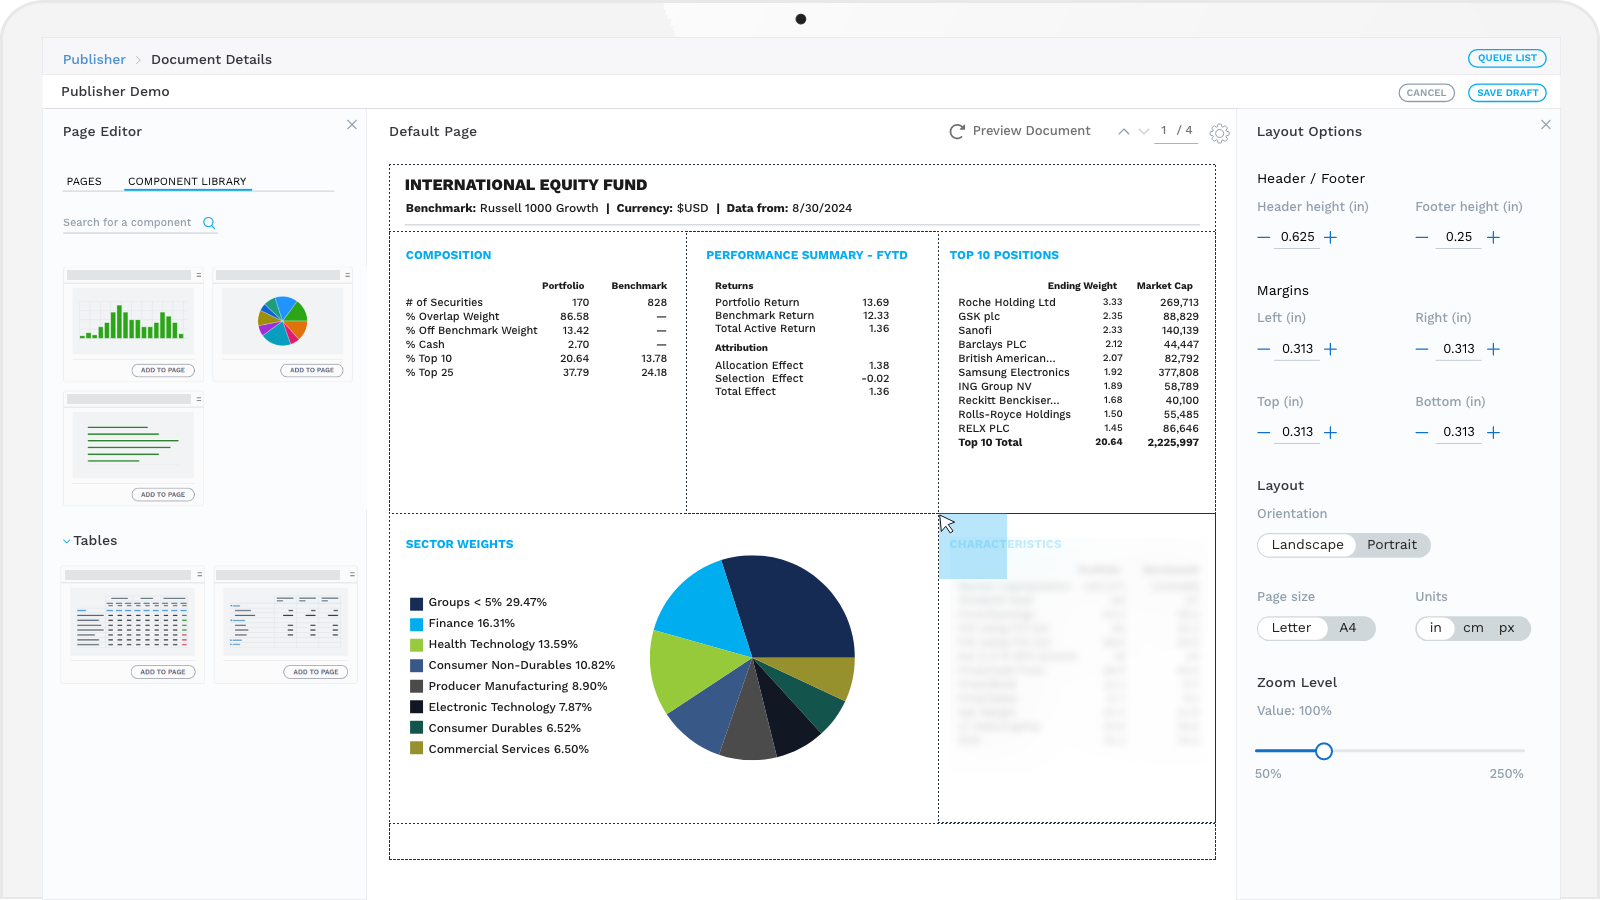
Task: Switch orientation to Portrait
Action: (x=1392, y=545)
